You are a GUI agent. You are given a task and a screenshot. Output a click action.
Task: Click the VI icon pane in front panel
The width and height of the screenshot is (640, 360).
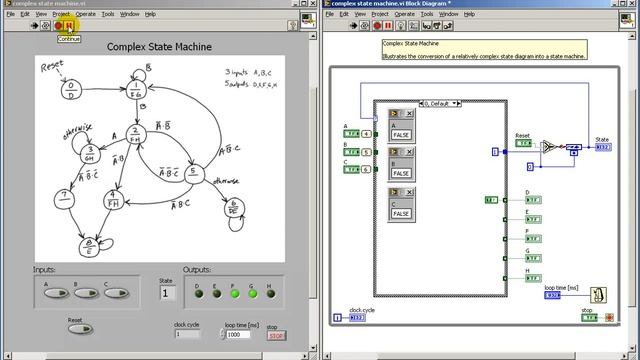tap(308, 20)
